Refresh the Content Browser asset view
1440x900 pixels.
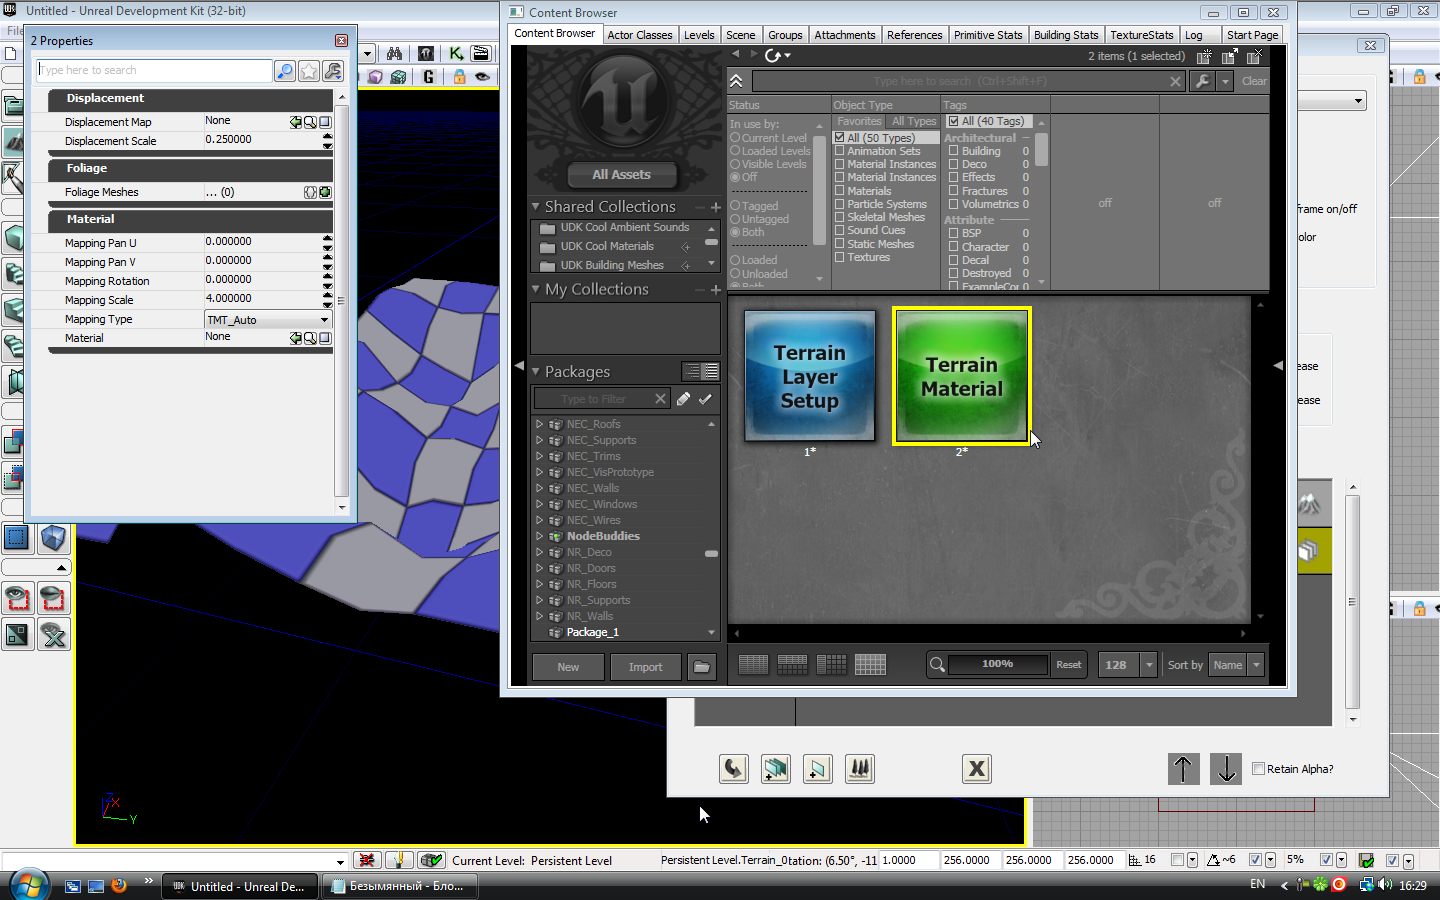(775, 55)
